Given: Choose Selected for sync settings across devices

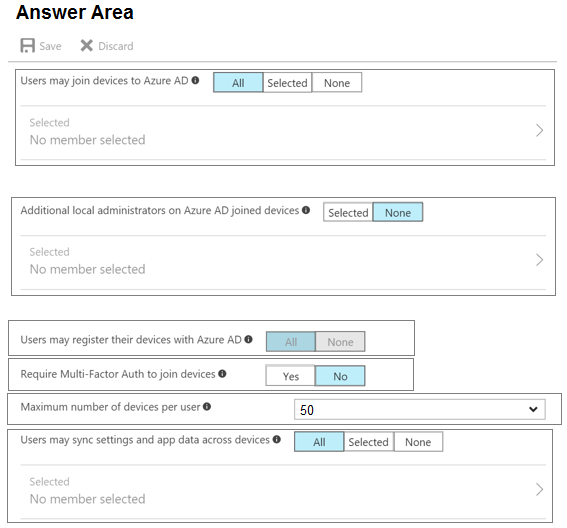Looking at the screenshot, I should tap(368, 442).
